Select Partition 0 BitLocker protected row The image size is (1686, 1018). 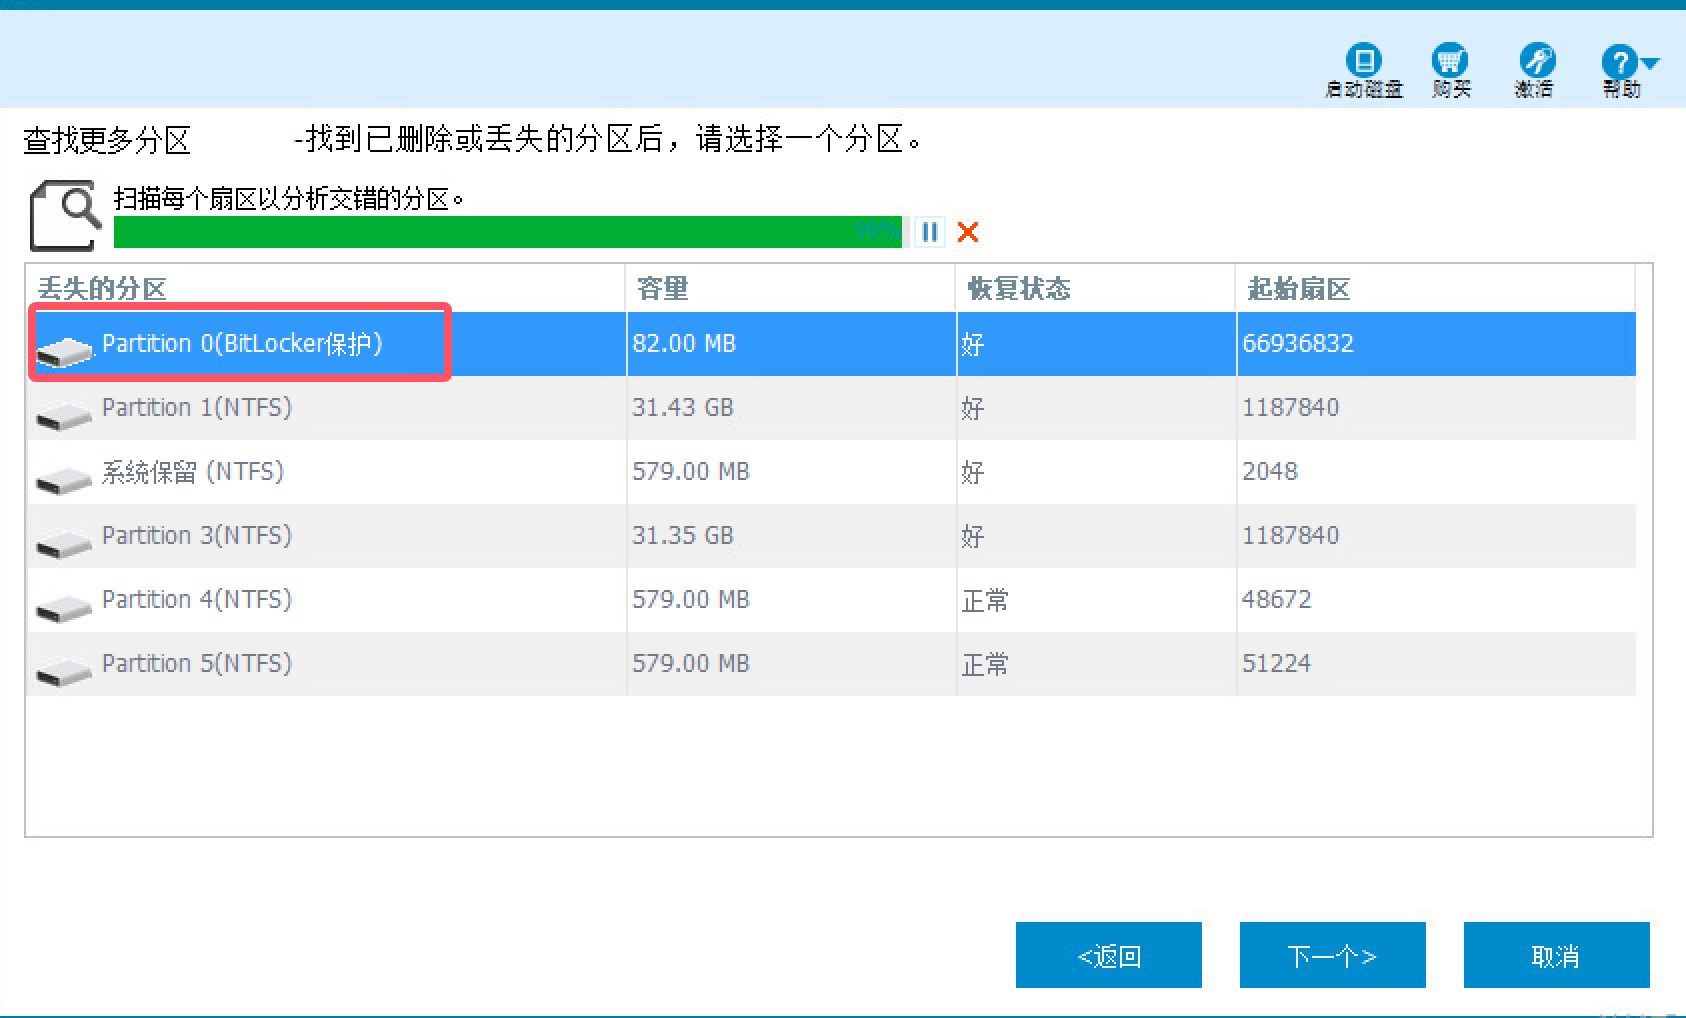[242, 344]
